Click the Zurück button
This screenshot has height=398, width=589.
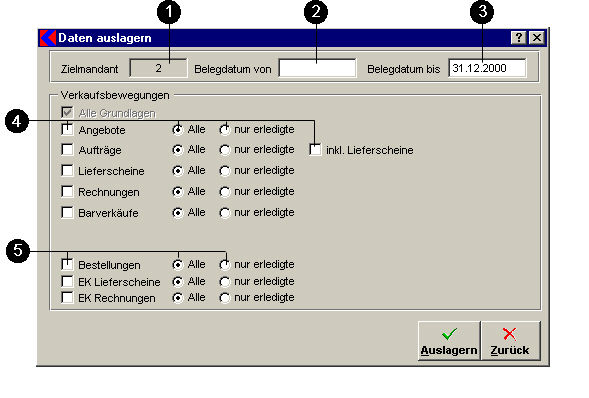point(510,341)
